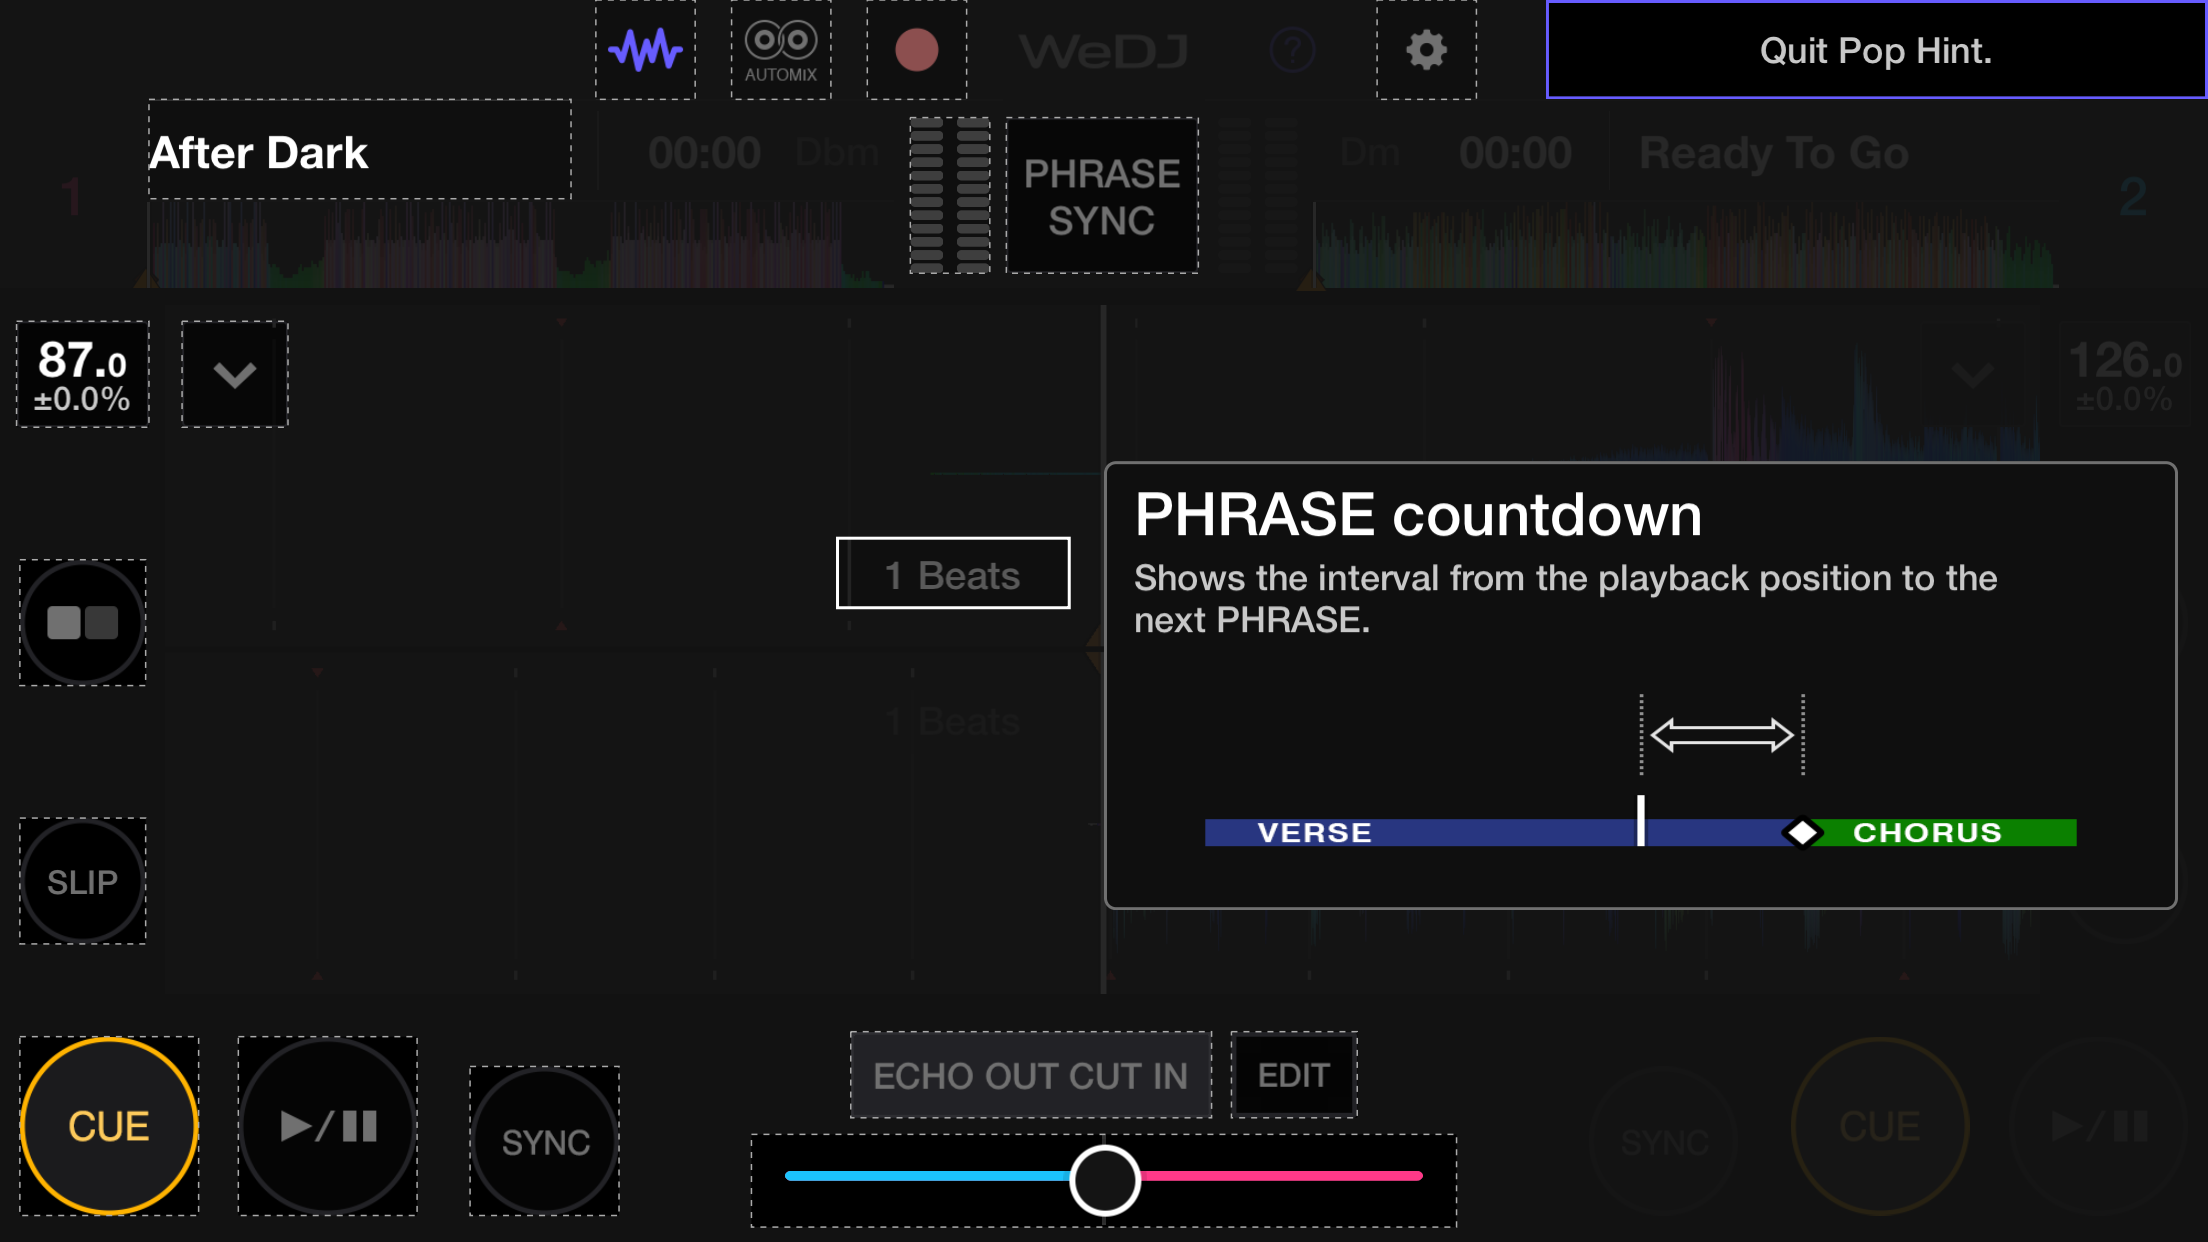This screenshot has width=2208, height=1242.
Task: Open the ECHO OUT CUT IN selector
Action: [x=1030, y=1075]
